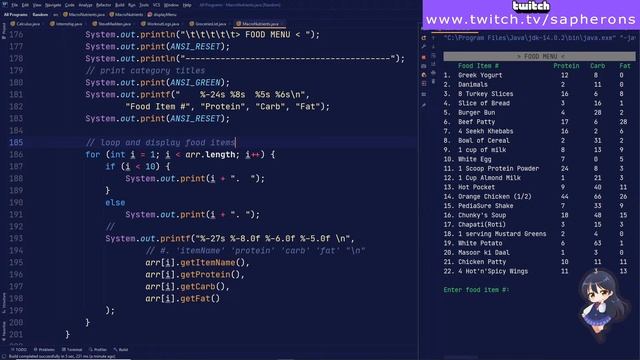Click the 'Build completed successfully' status message
The image size is (640, 360).
click(x=62, y=356)
